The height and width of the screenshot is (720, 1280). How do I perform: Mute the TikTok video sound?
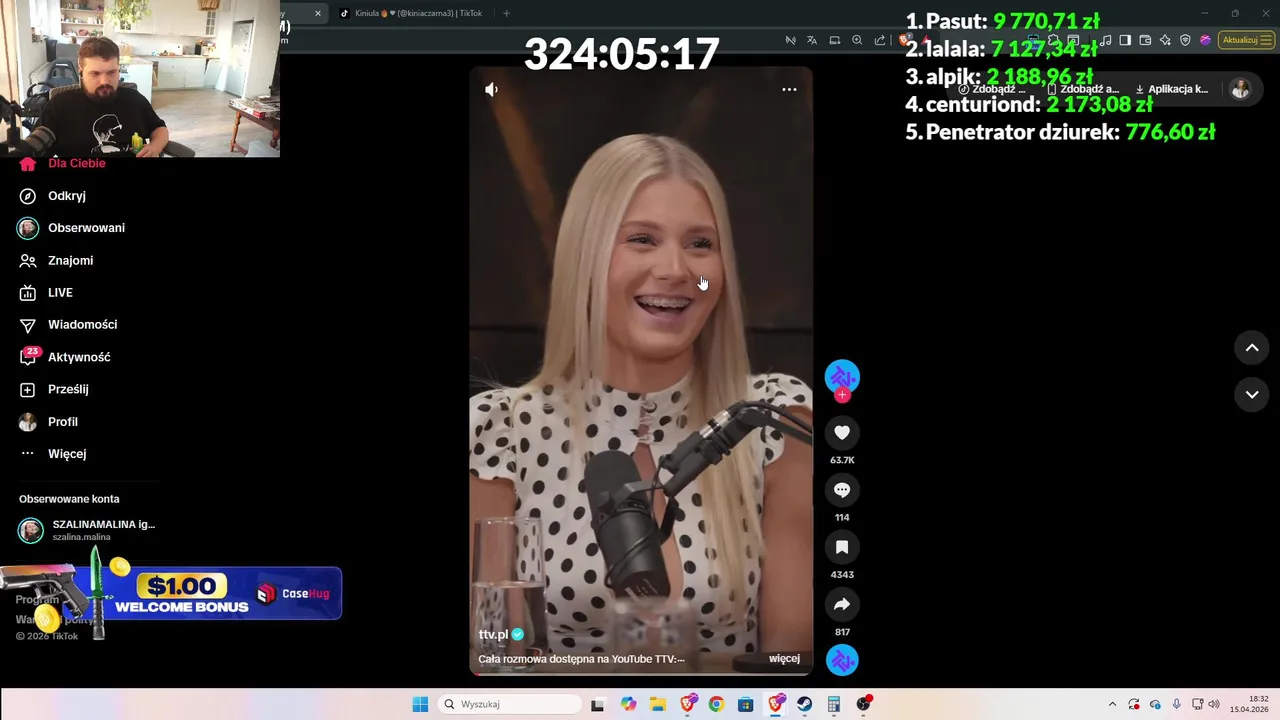tap(491, 90)
